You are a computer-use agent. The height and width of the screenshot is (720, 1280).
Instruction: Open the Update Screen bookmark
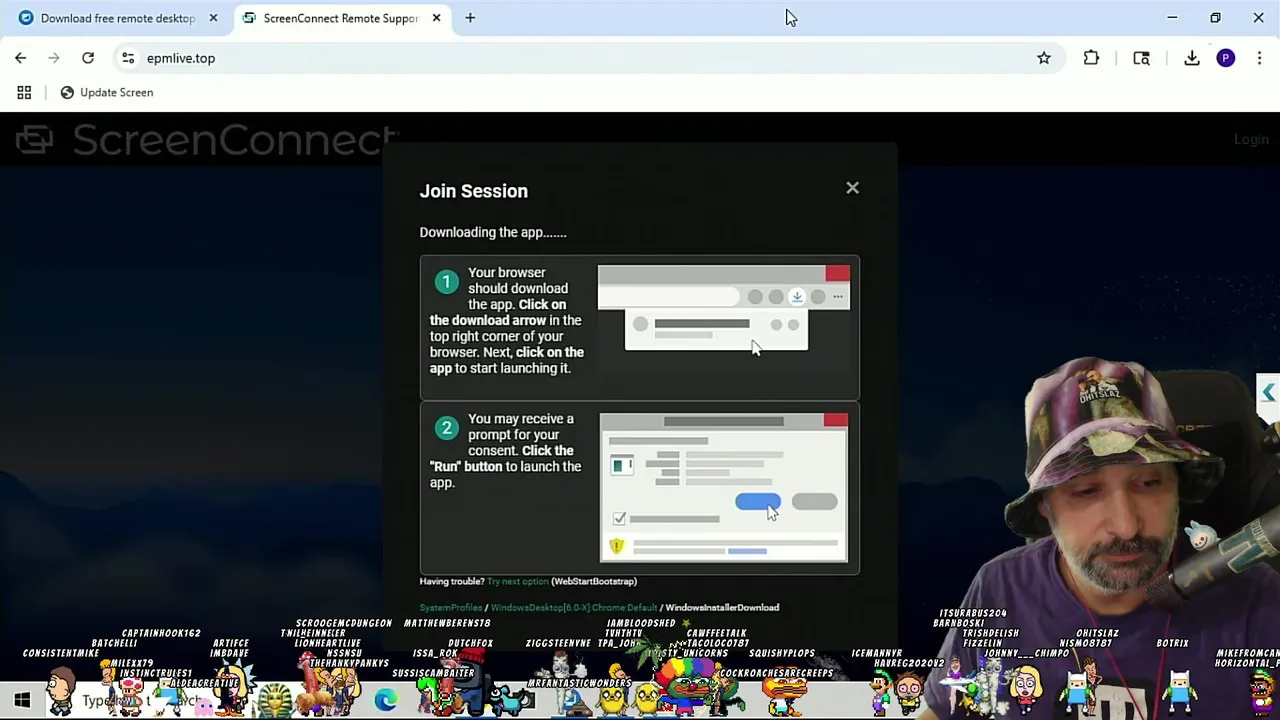click(106, 92)
